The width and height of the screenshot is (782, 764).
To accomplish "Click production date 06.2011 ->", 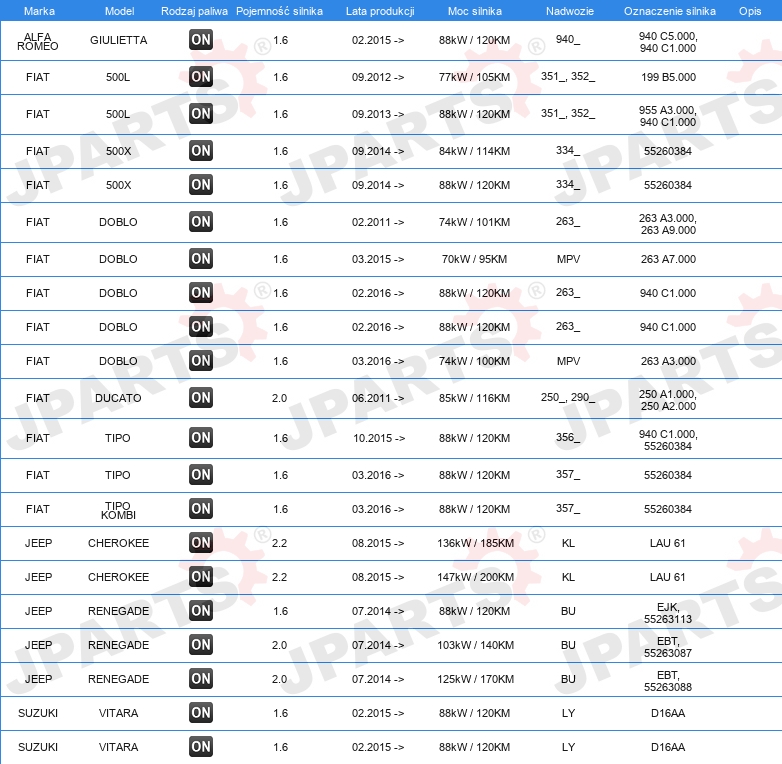I will coord(378,398).
